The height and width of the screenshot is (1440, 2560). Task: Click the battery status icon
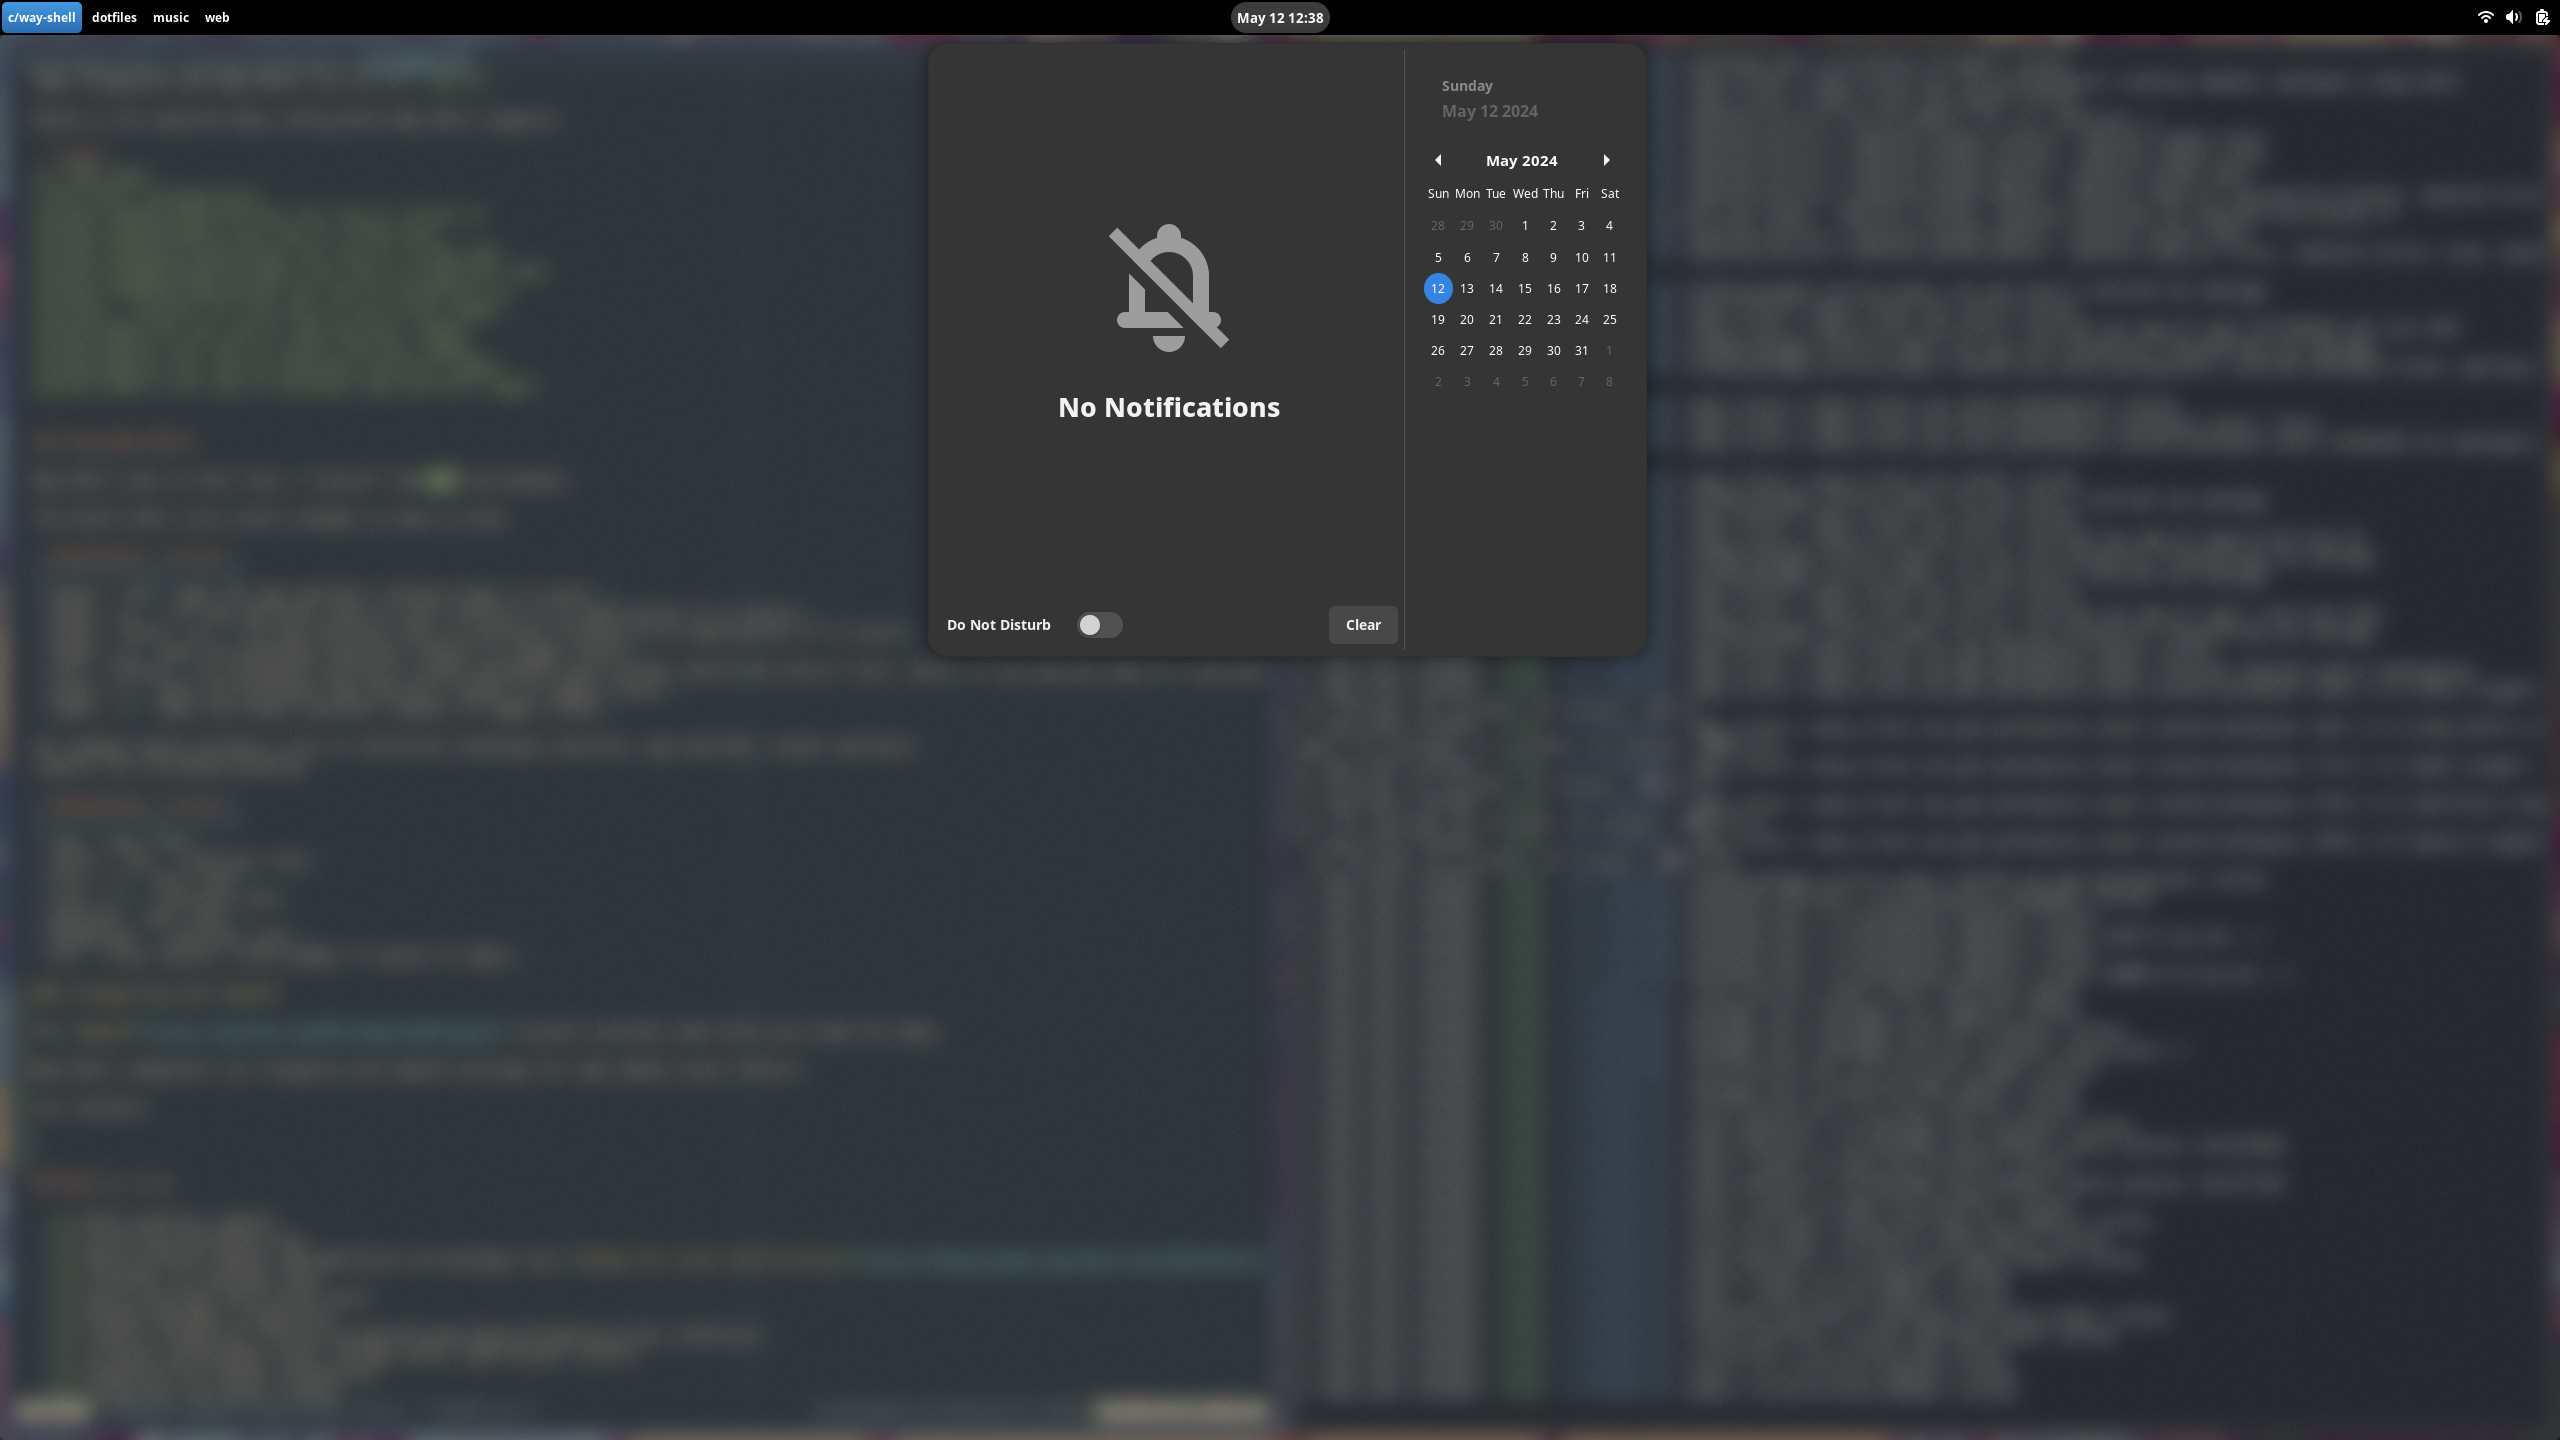[2542, 17]
